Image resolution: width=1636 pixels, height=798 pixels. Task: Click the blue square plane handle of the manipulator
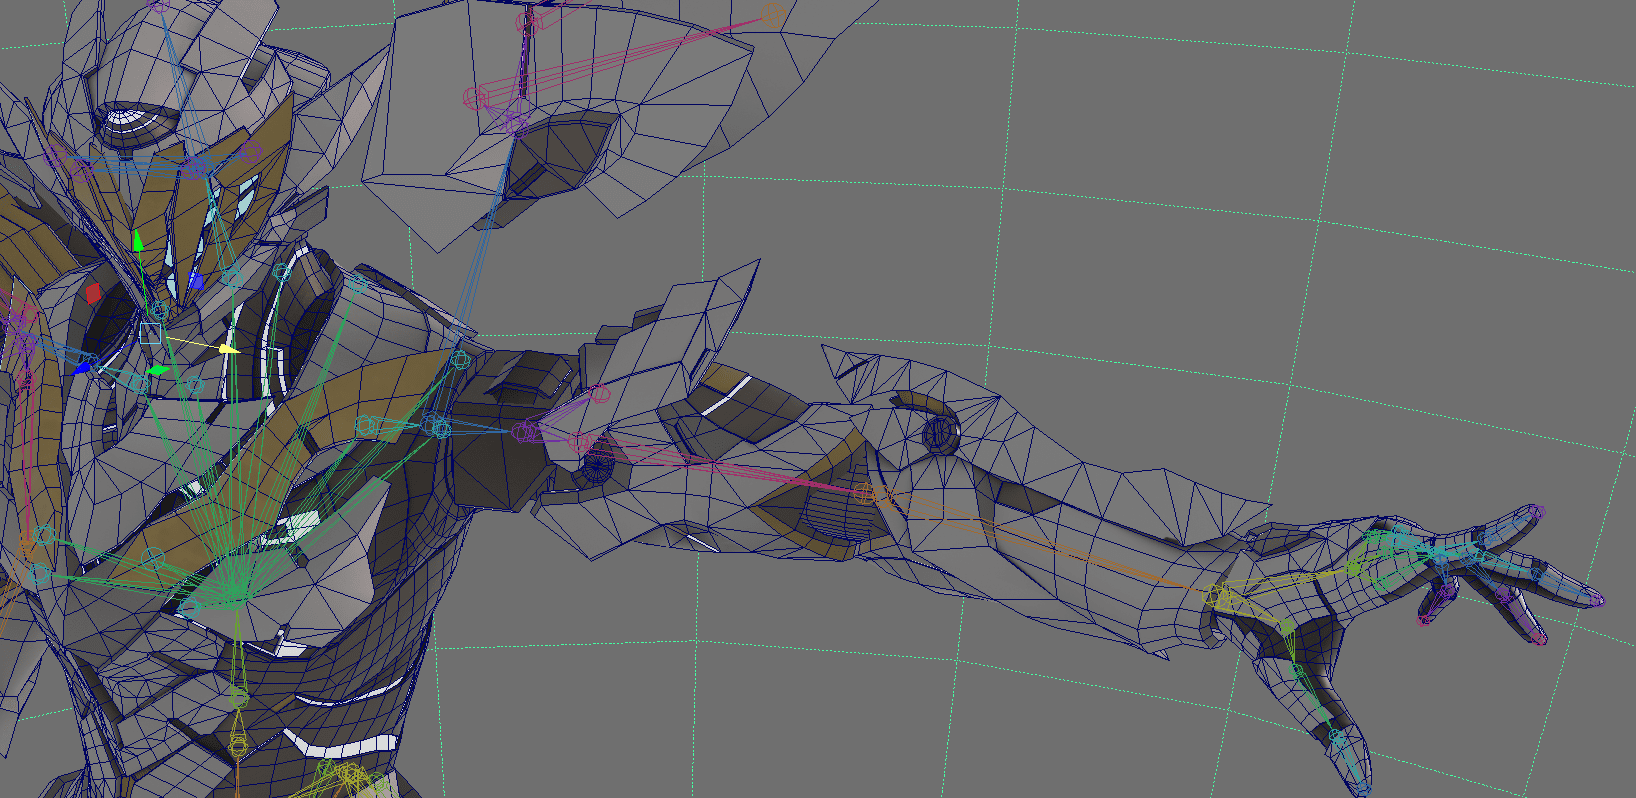click(x=197, y=281)
